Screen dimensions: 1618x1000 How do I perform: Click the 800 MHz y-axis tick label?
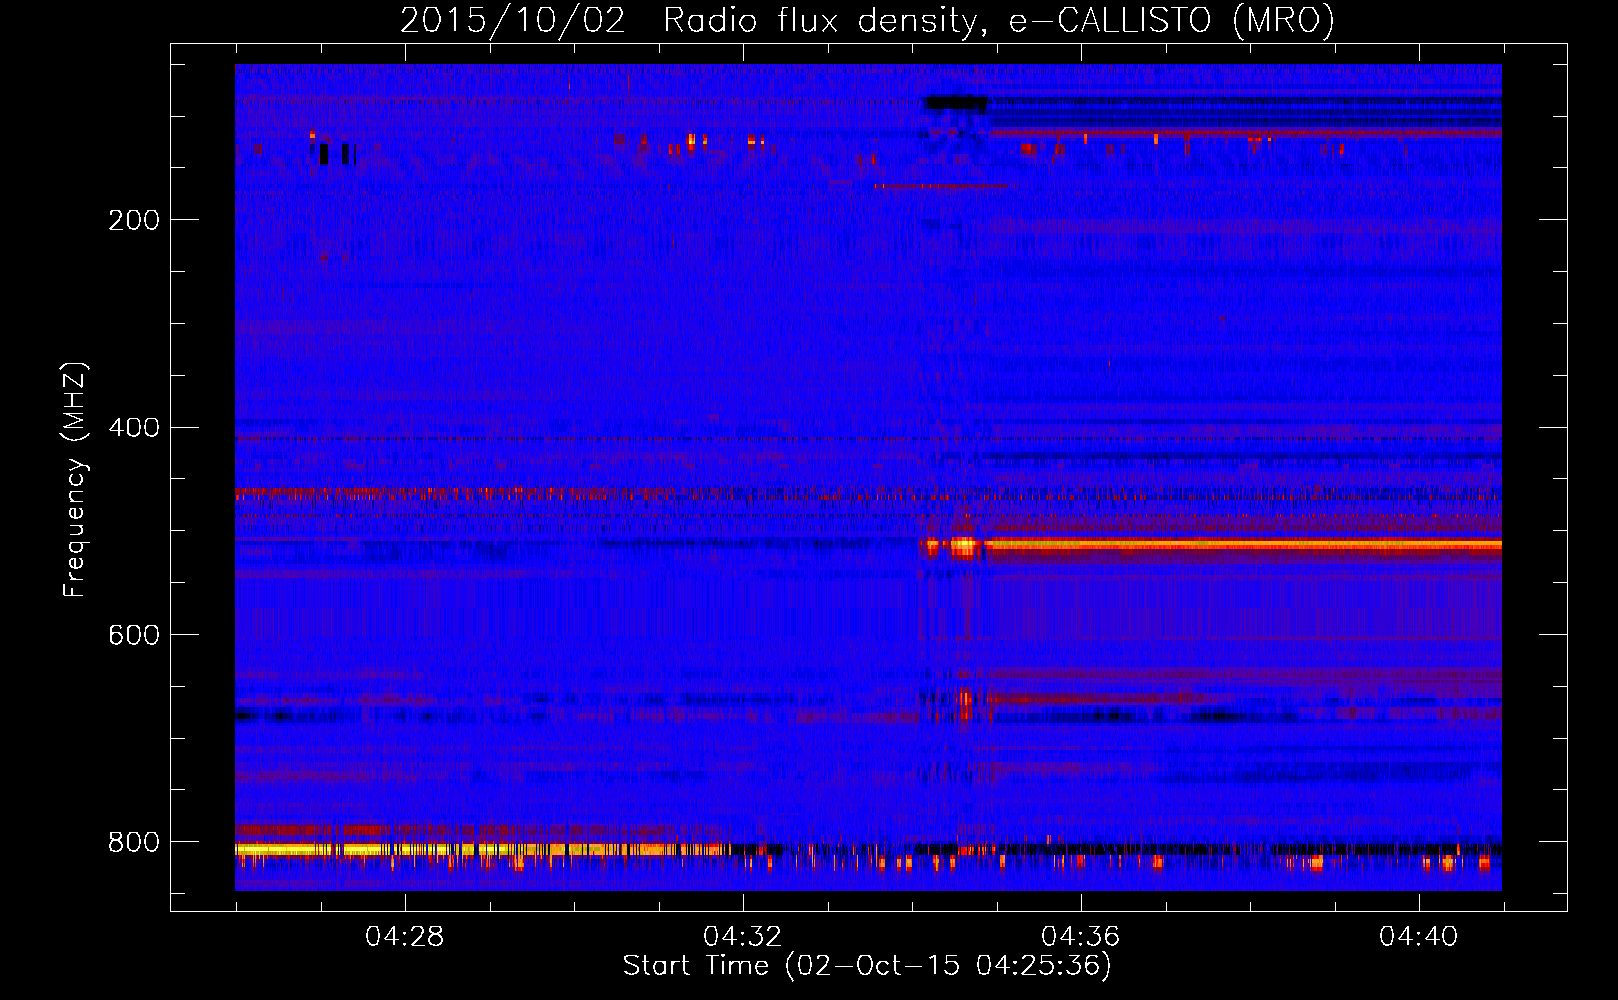click(x=134, y=842)
